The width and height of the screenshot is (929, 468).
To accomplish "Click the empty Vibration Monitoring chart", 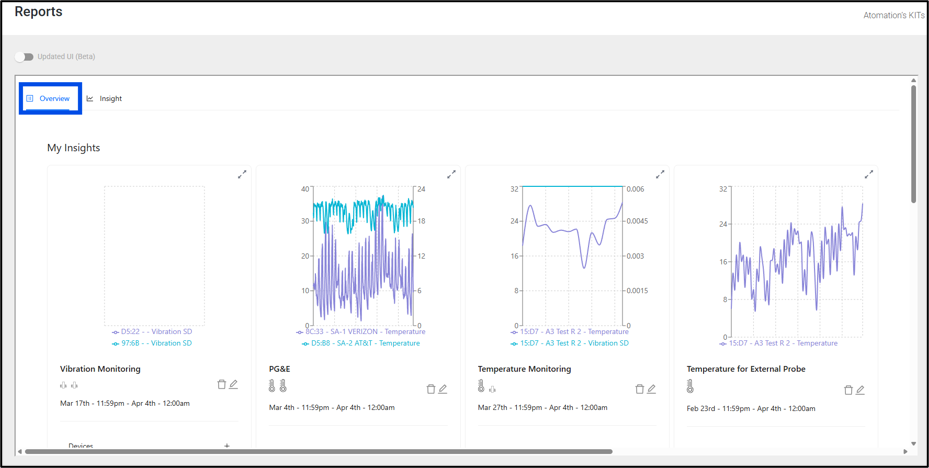I will point(155,256).
